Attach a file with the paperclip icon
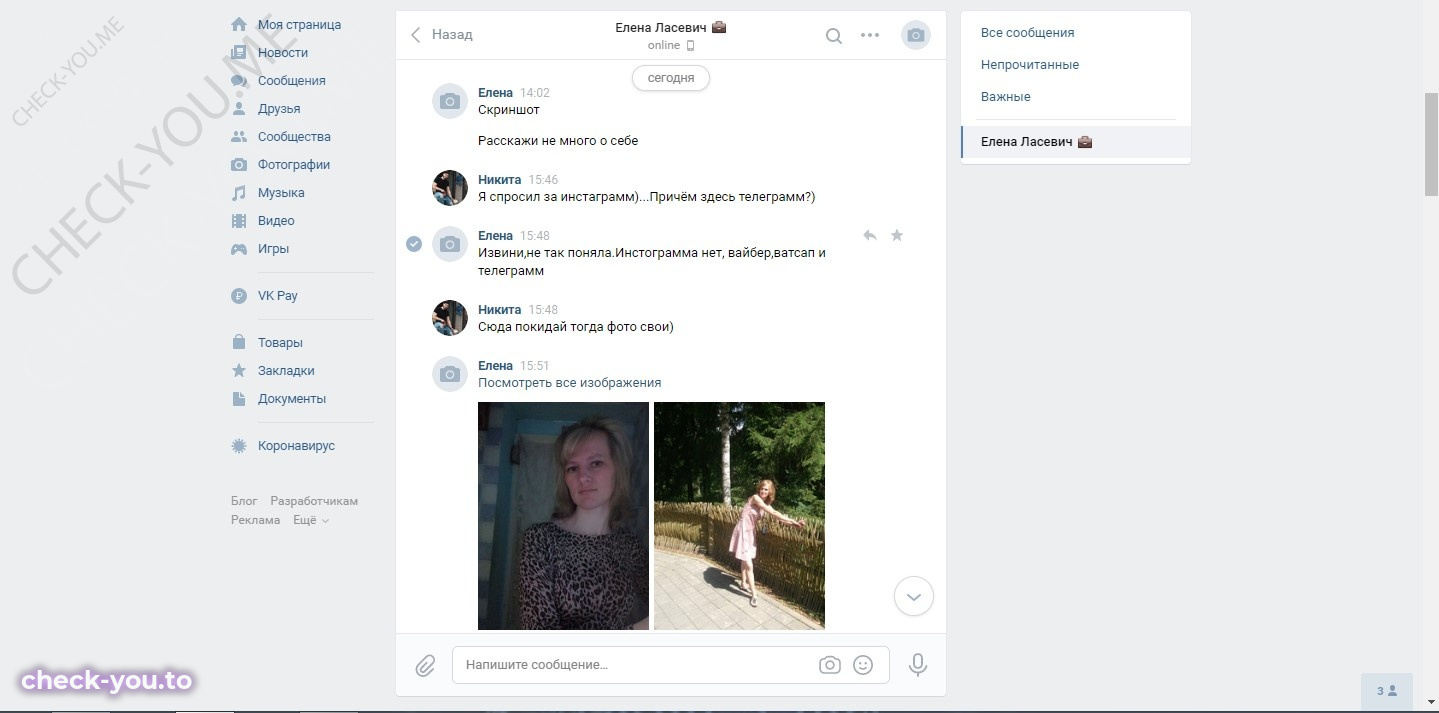This screenshot has height=713, width=1439. [x=425, y=665]
